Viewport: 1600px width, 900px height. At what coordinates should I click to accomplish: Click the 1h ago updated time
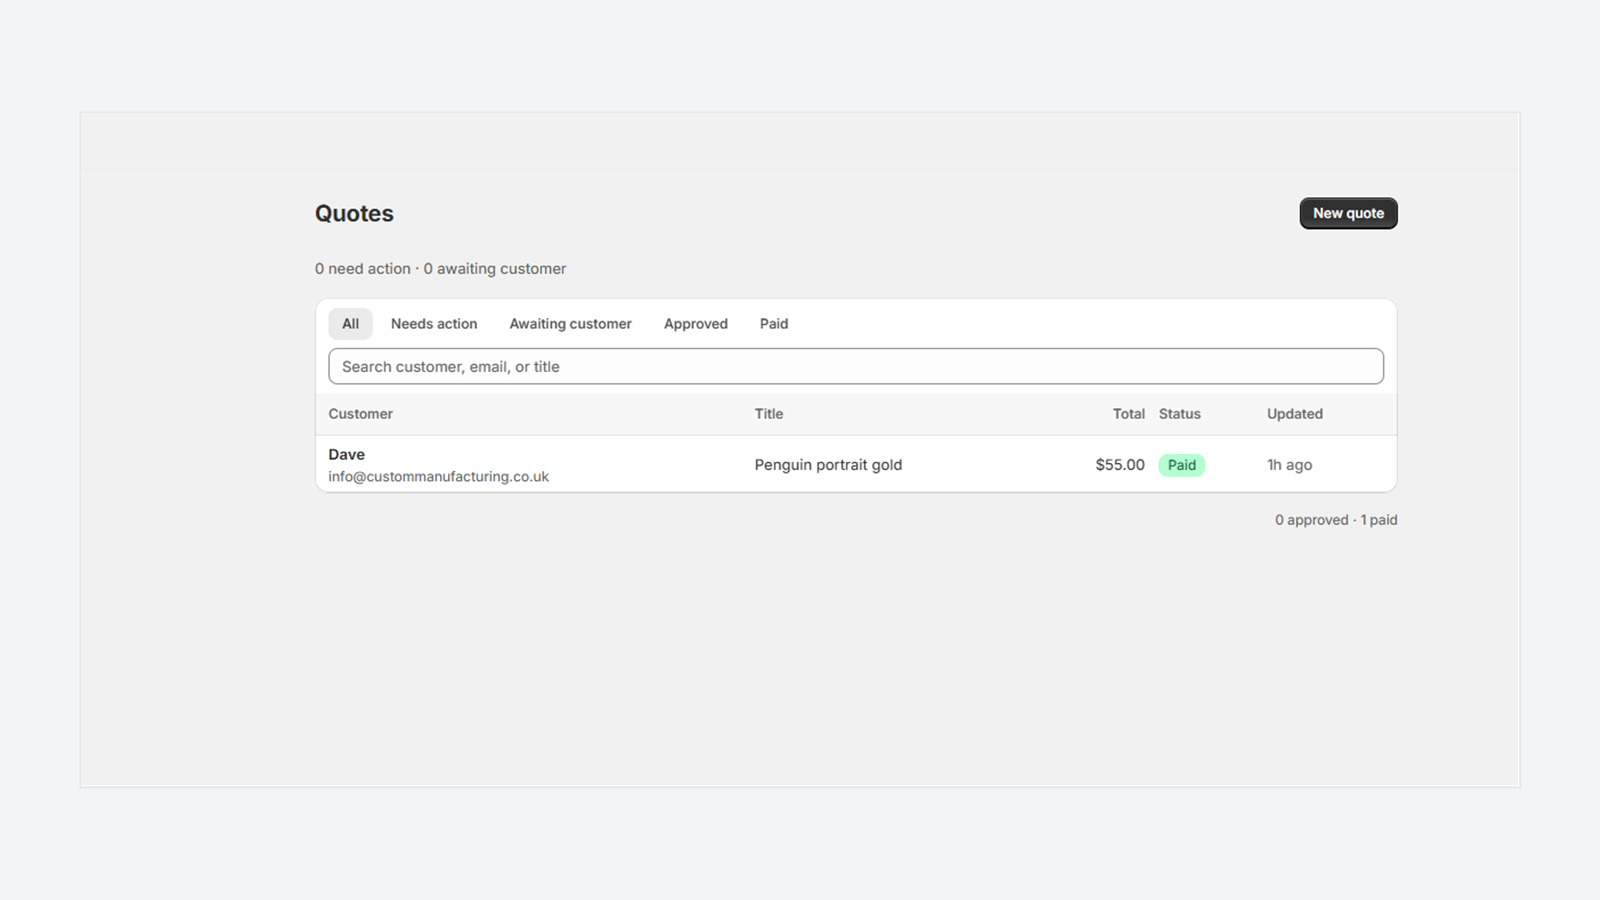pyautogui.click(x=1289, y=465)
